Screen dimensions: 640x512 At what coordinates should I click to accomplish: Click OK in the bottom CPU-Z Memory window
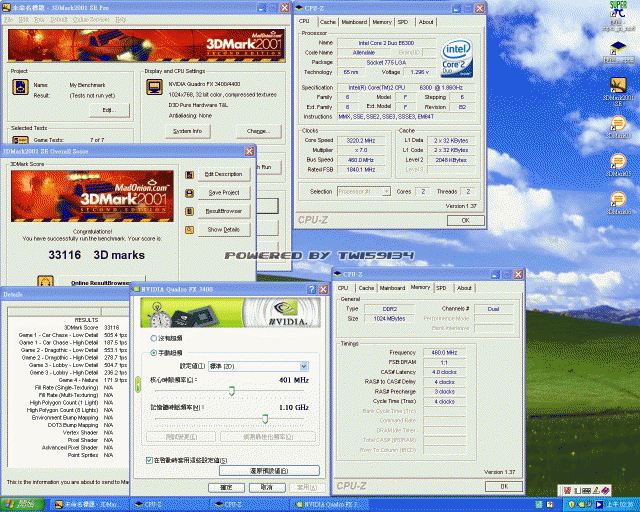point(504,486)
